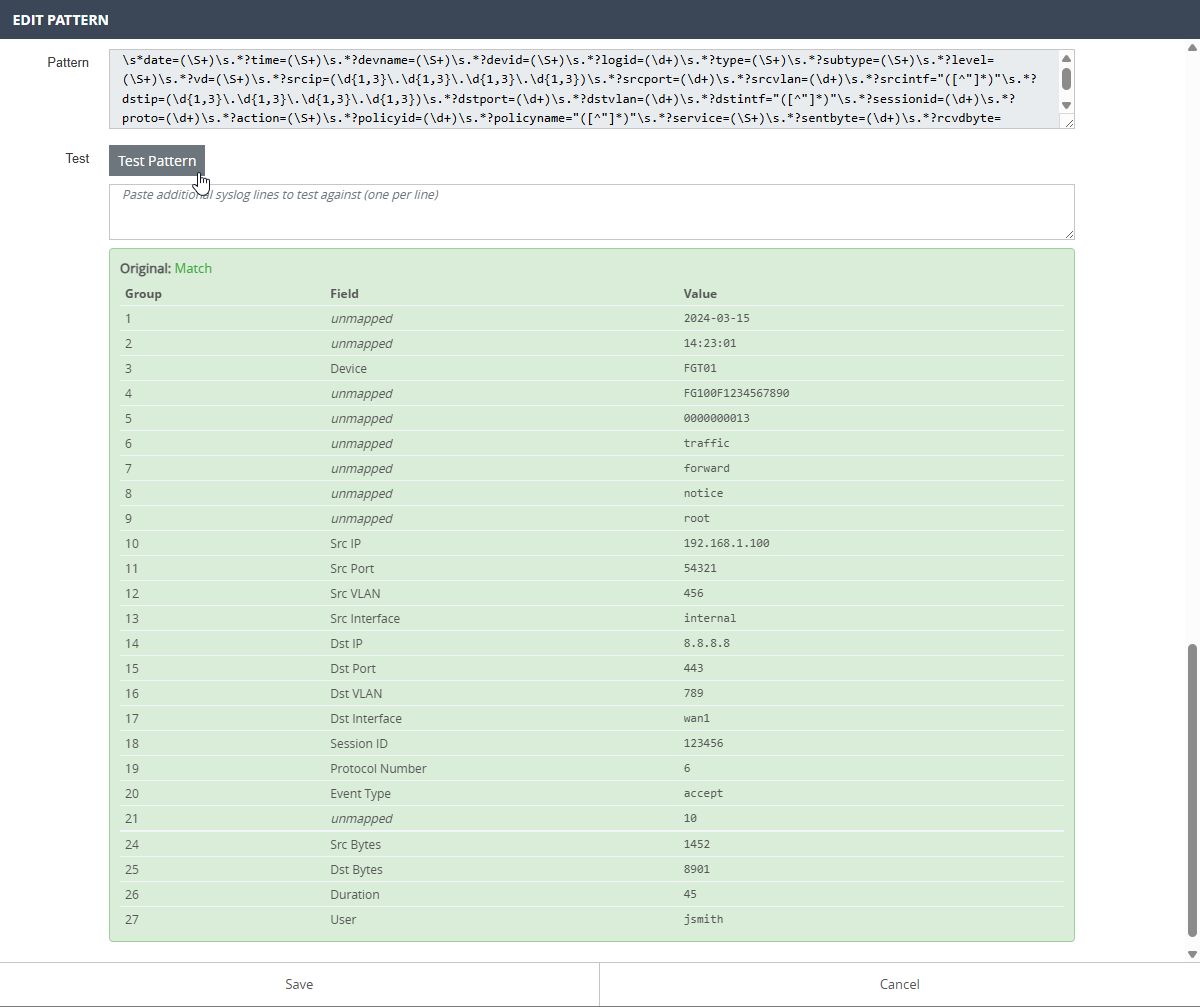The height and width of the screenshot is (1007, 1200).
Task: Select the value forward
Action: [706, 468]
